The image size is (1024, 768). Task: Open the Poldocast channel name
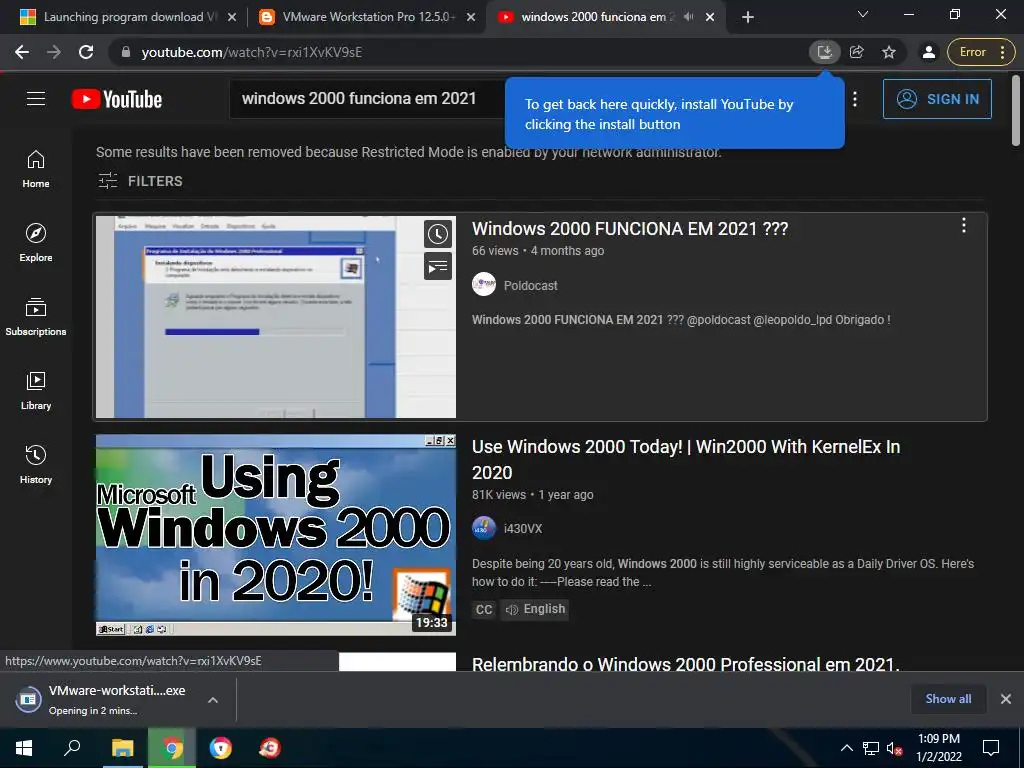pos(530,285)
